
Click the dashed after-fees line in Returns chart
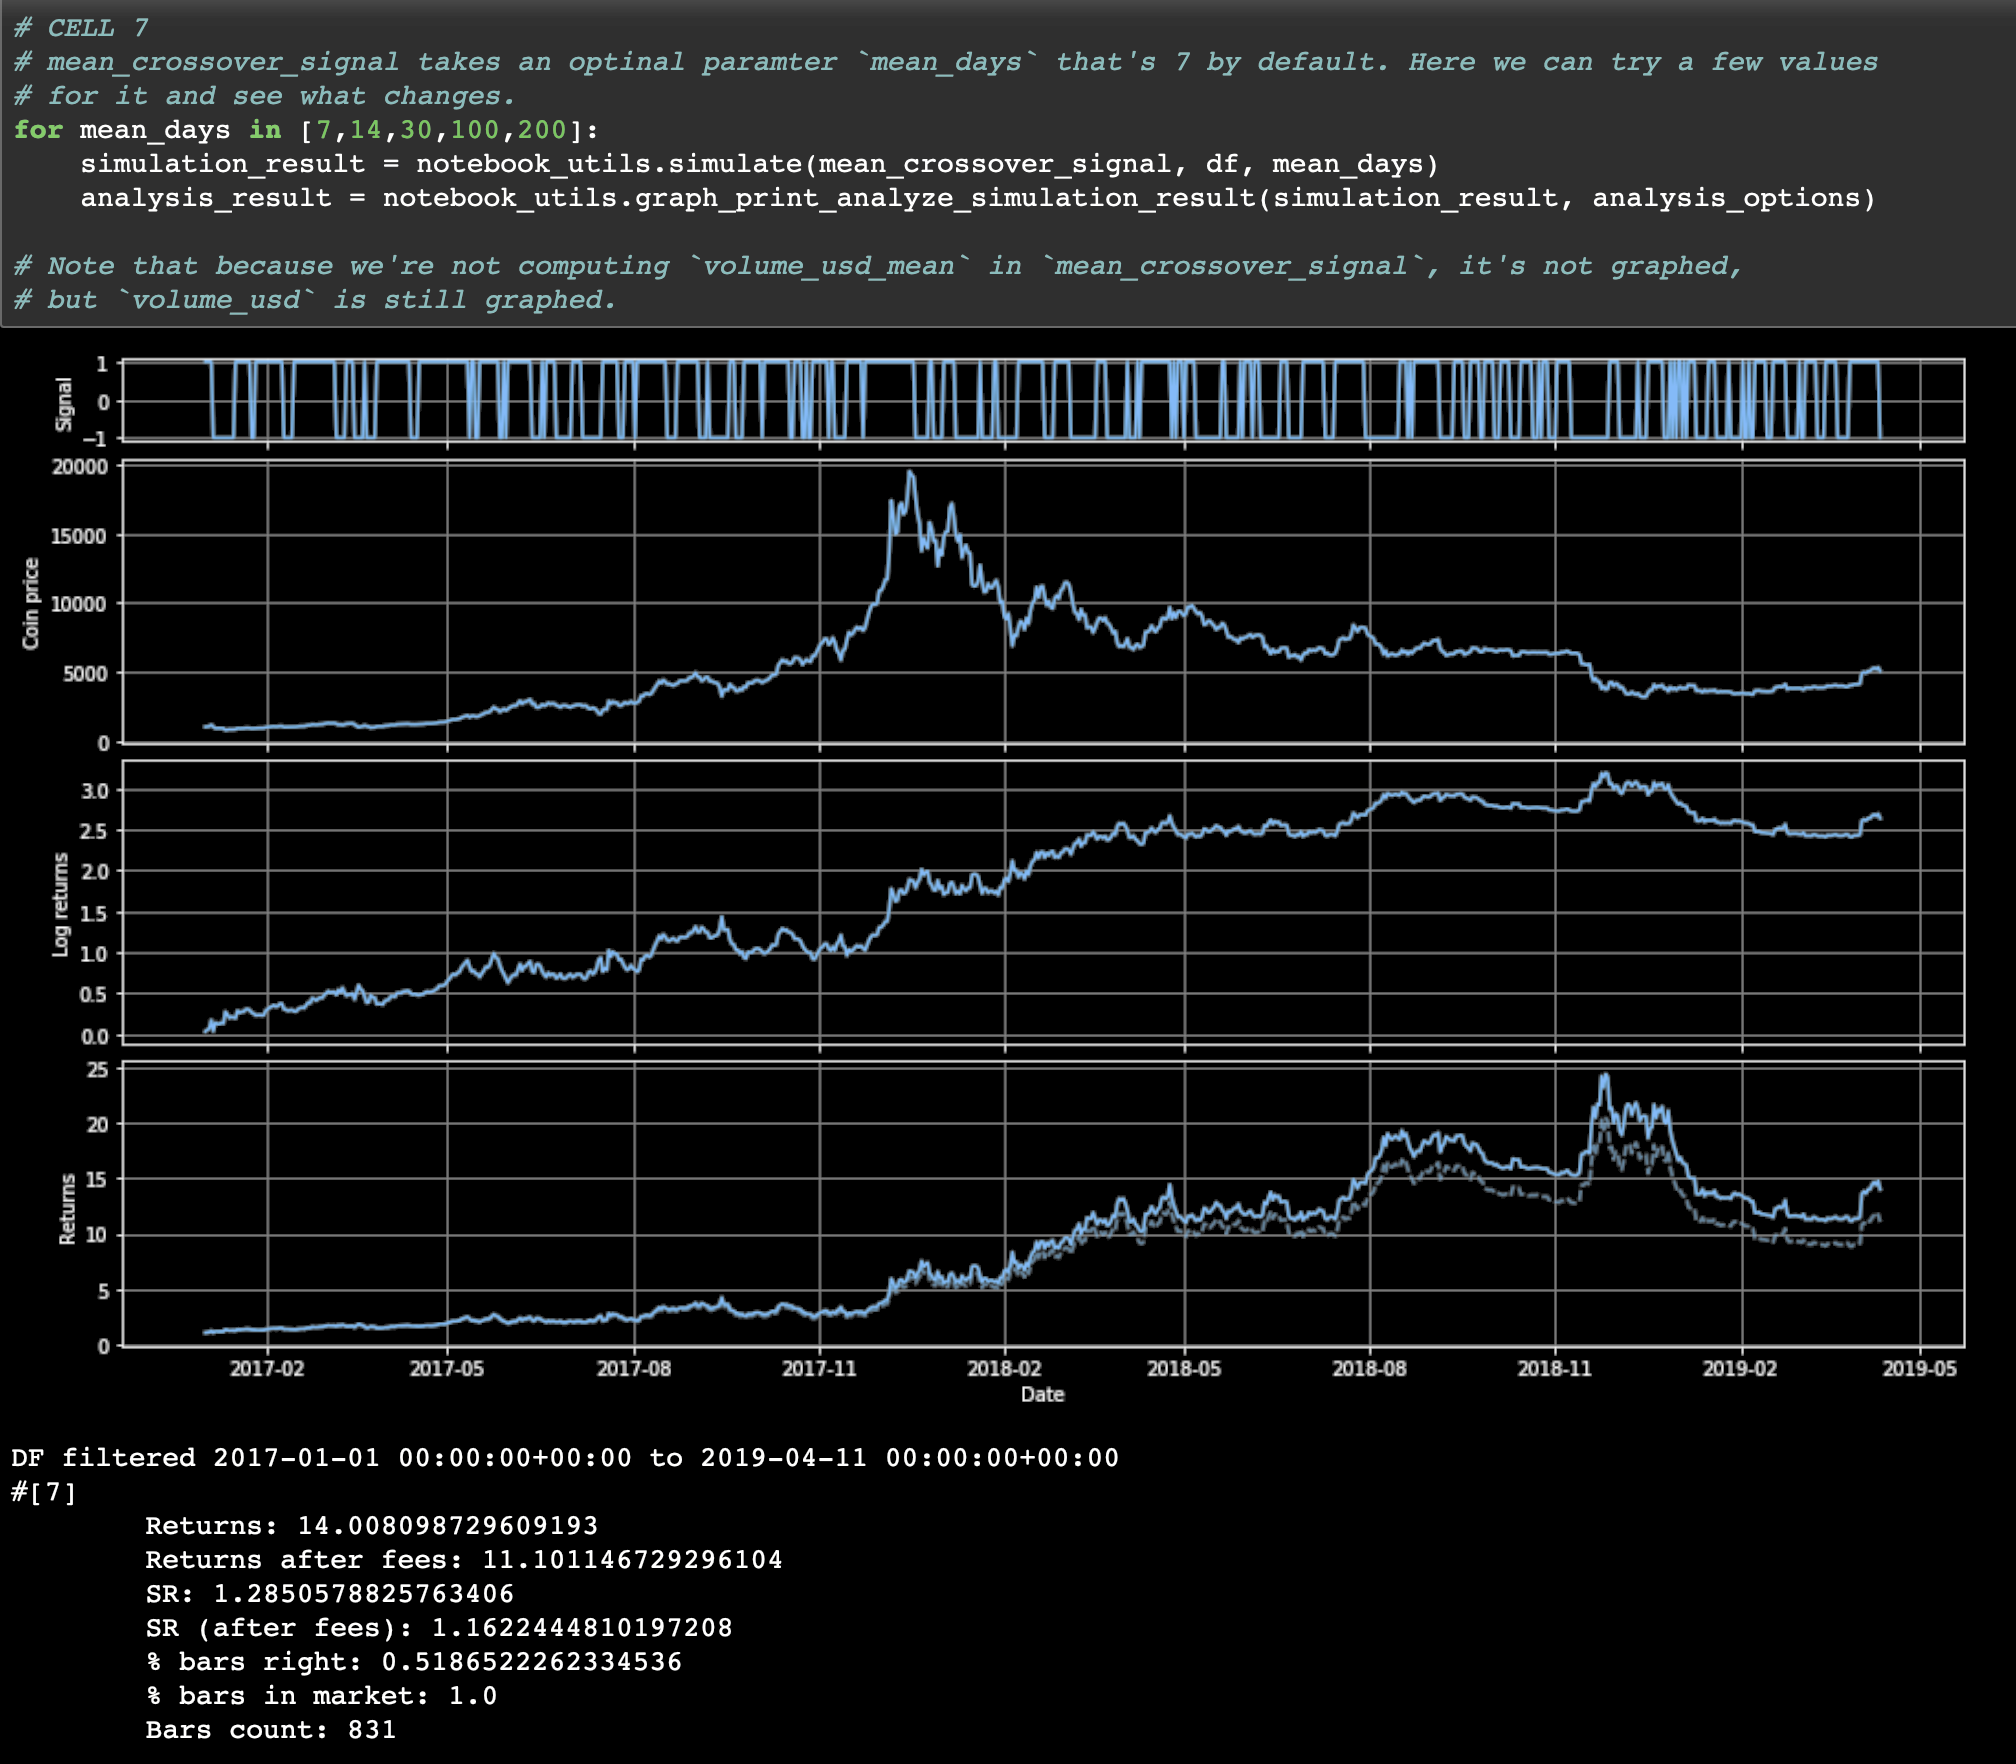(1500, 1189)
